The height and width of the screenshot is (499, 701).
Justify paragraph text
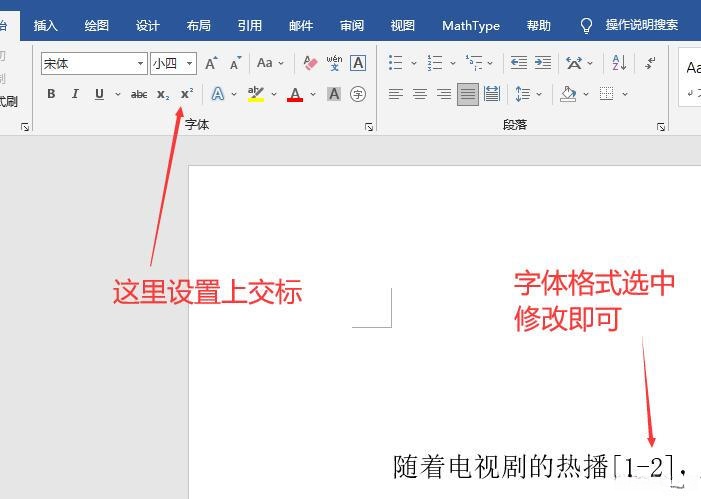click(468, 94)
